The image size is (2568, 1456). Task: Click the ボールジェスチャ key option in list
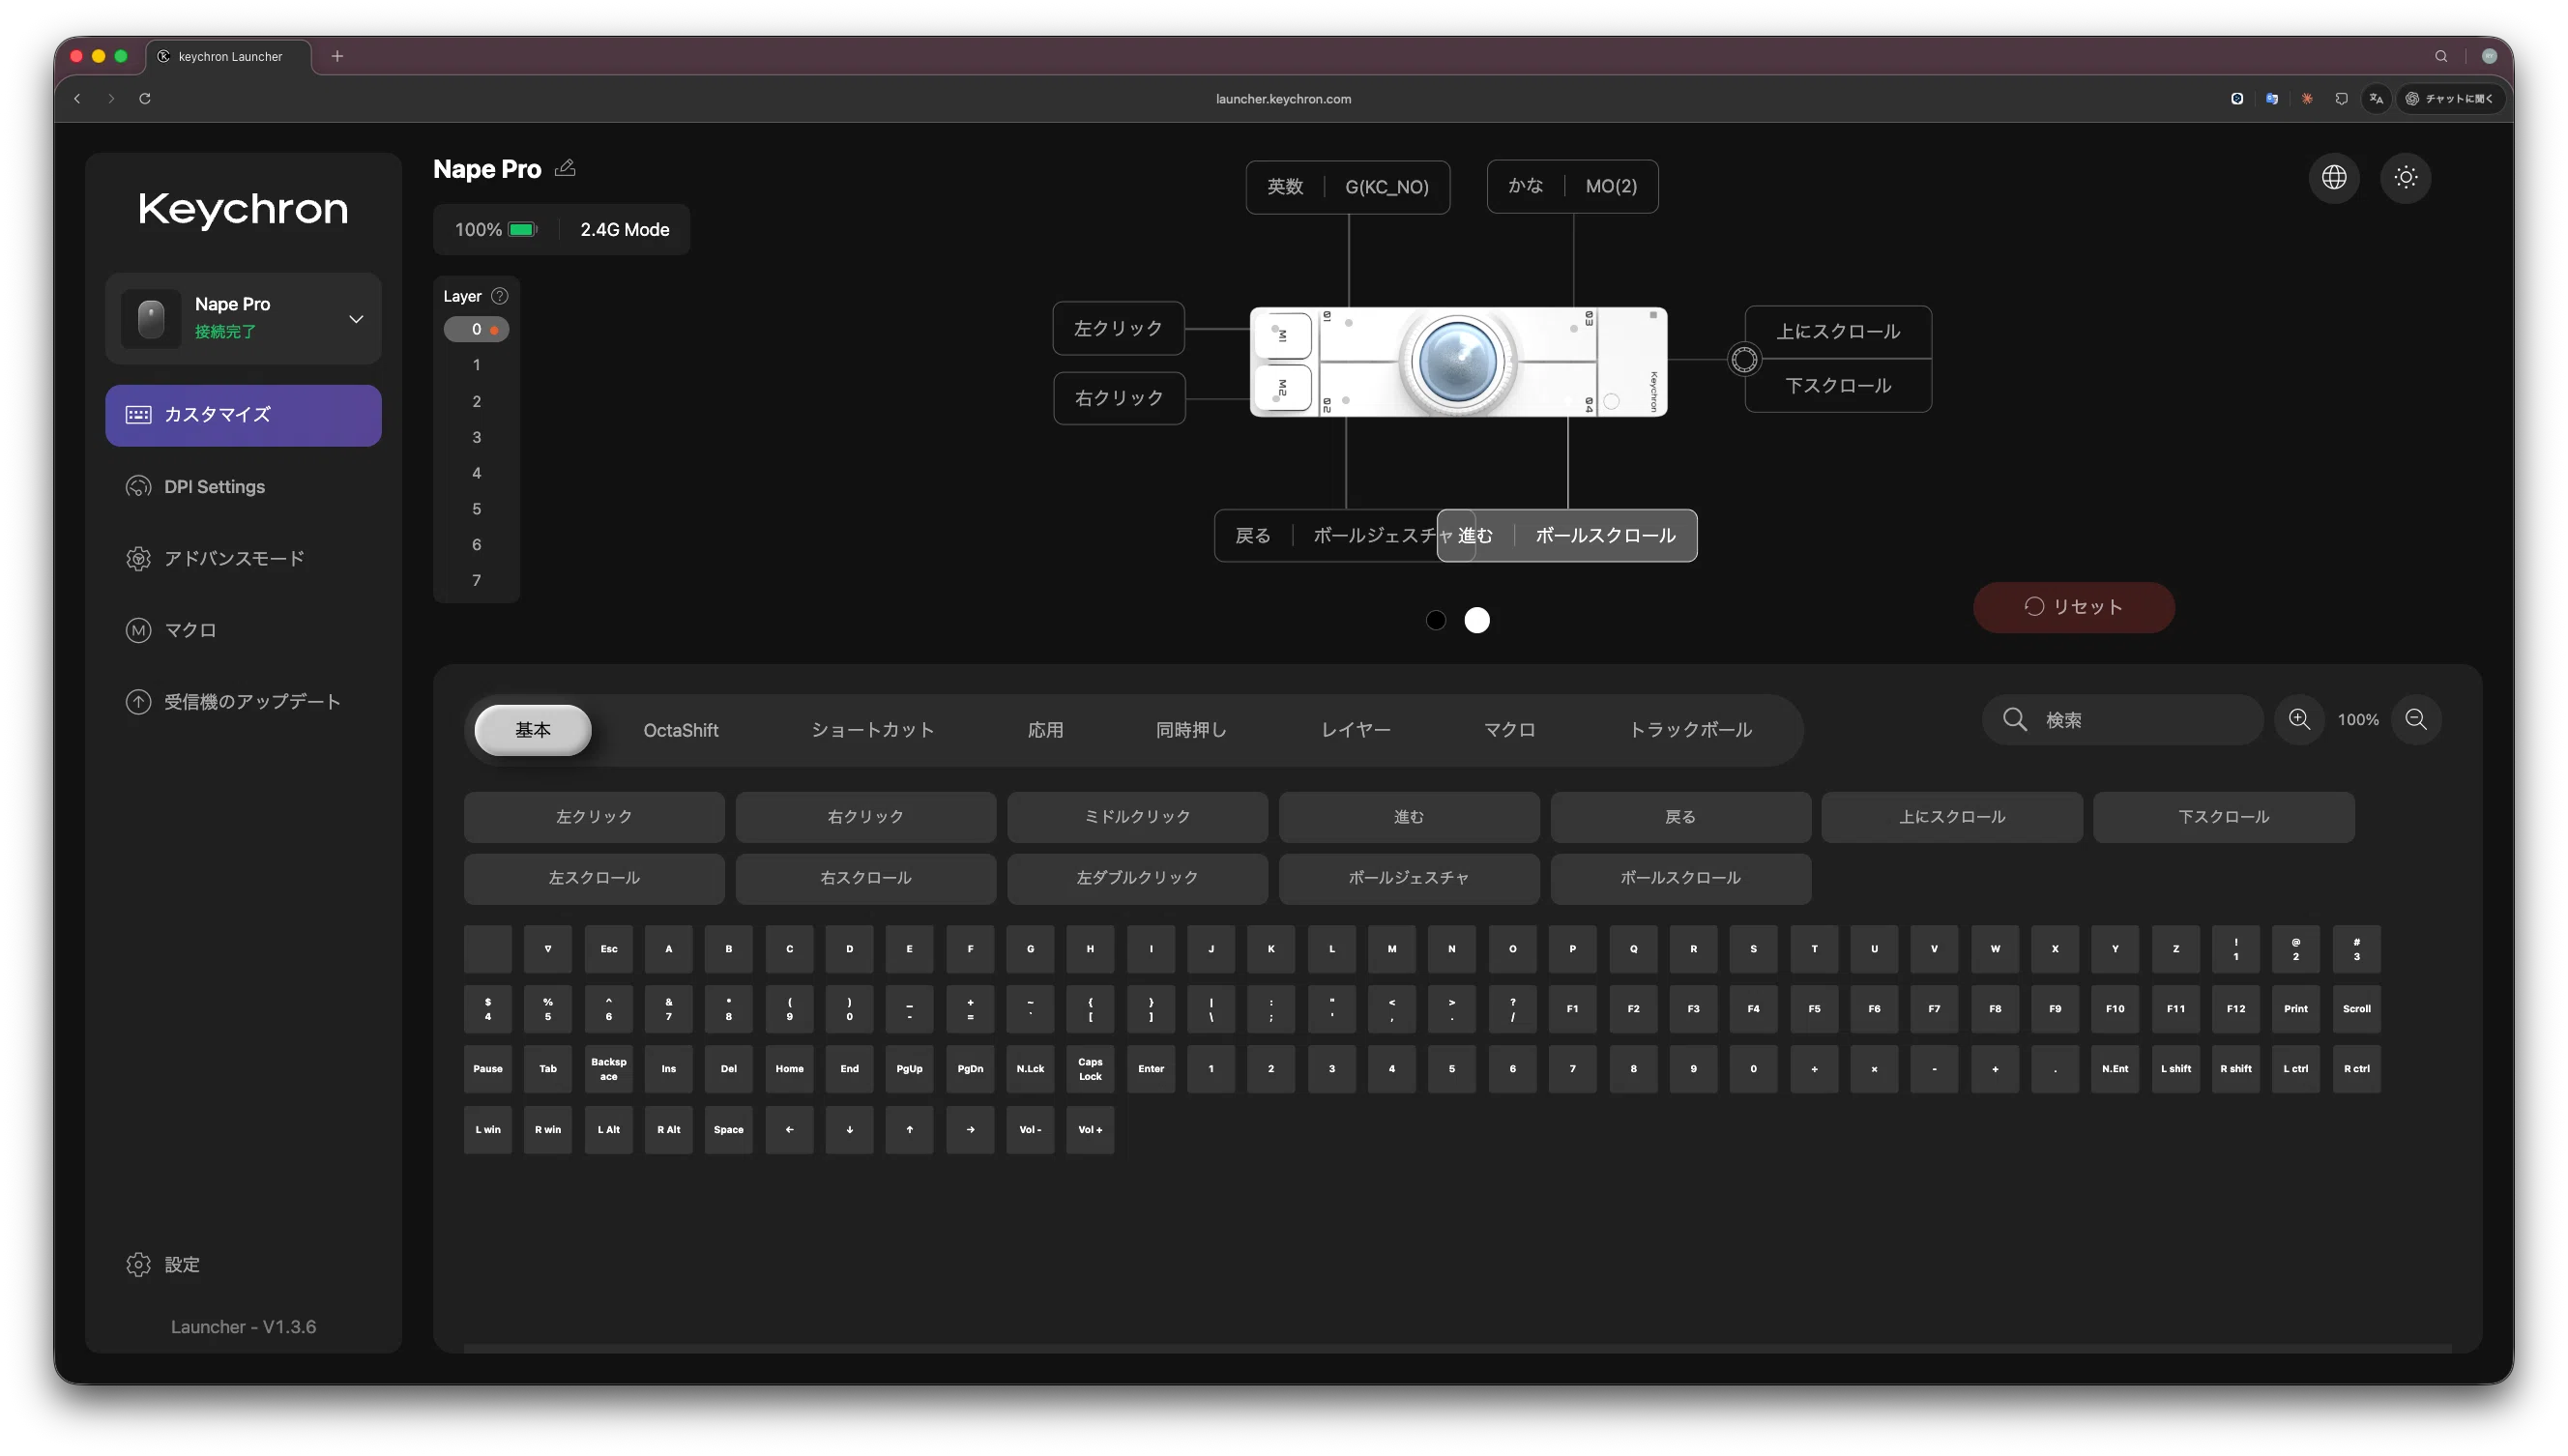(x=1408, y=878)
